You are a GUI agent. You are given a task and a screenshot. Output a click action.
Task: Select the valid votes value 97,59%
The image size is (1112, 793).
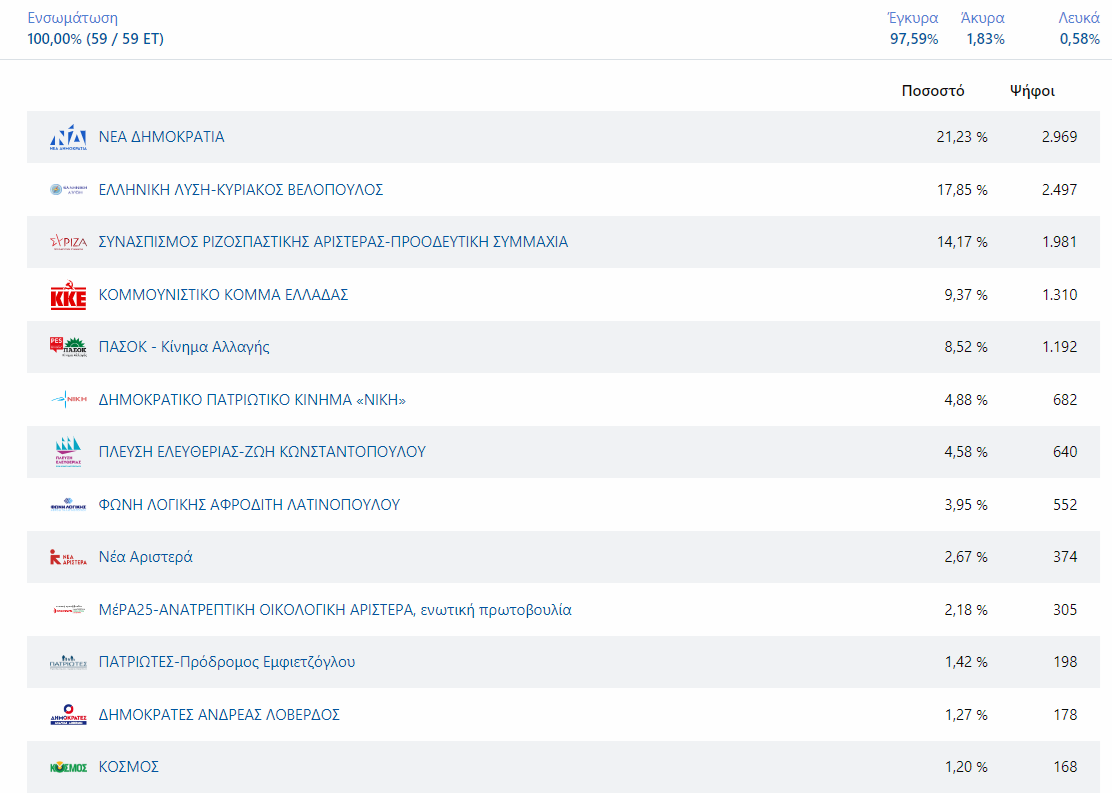(x=914, y=39)
